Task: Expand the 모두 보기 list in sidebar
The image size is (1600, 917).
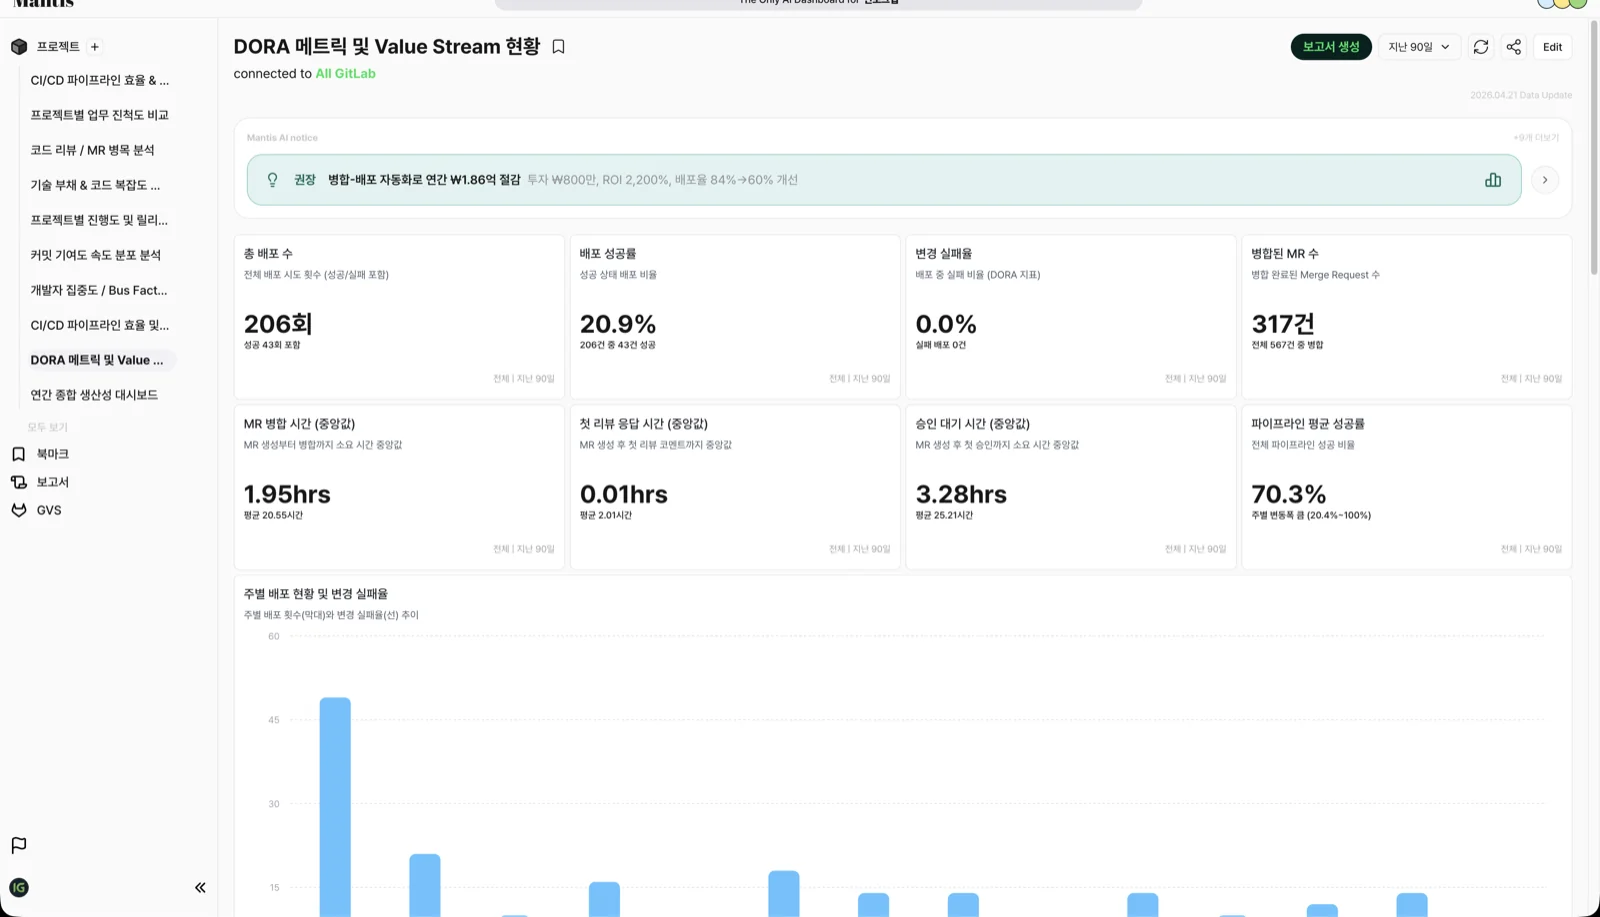Action: click(47, 427)
